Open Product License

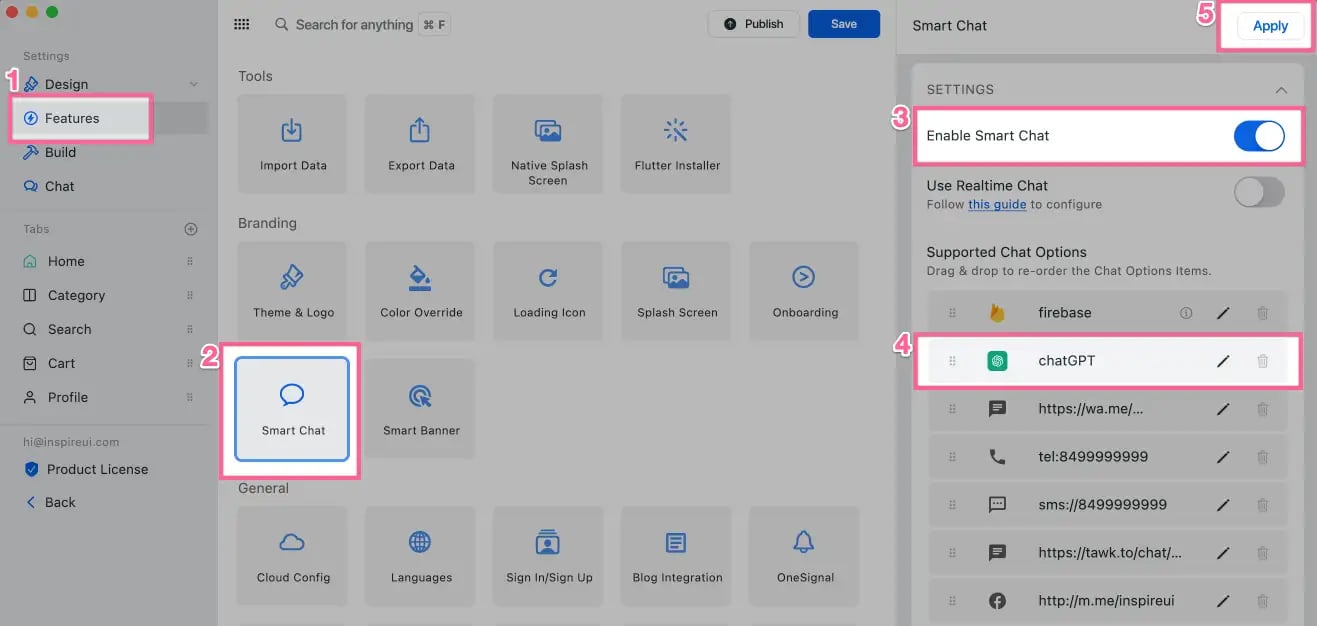[x=97, y=469]
